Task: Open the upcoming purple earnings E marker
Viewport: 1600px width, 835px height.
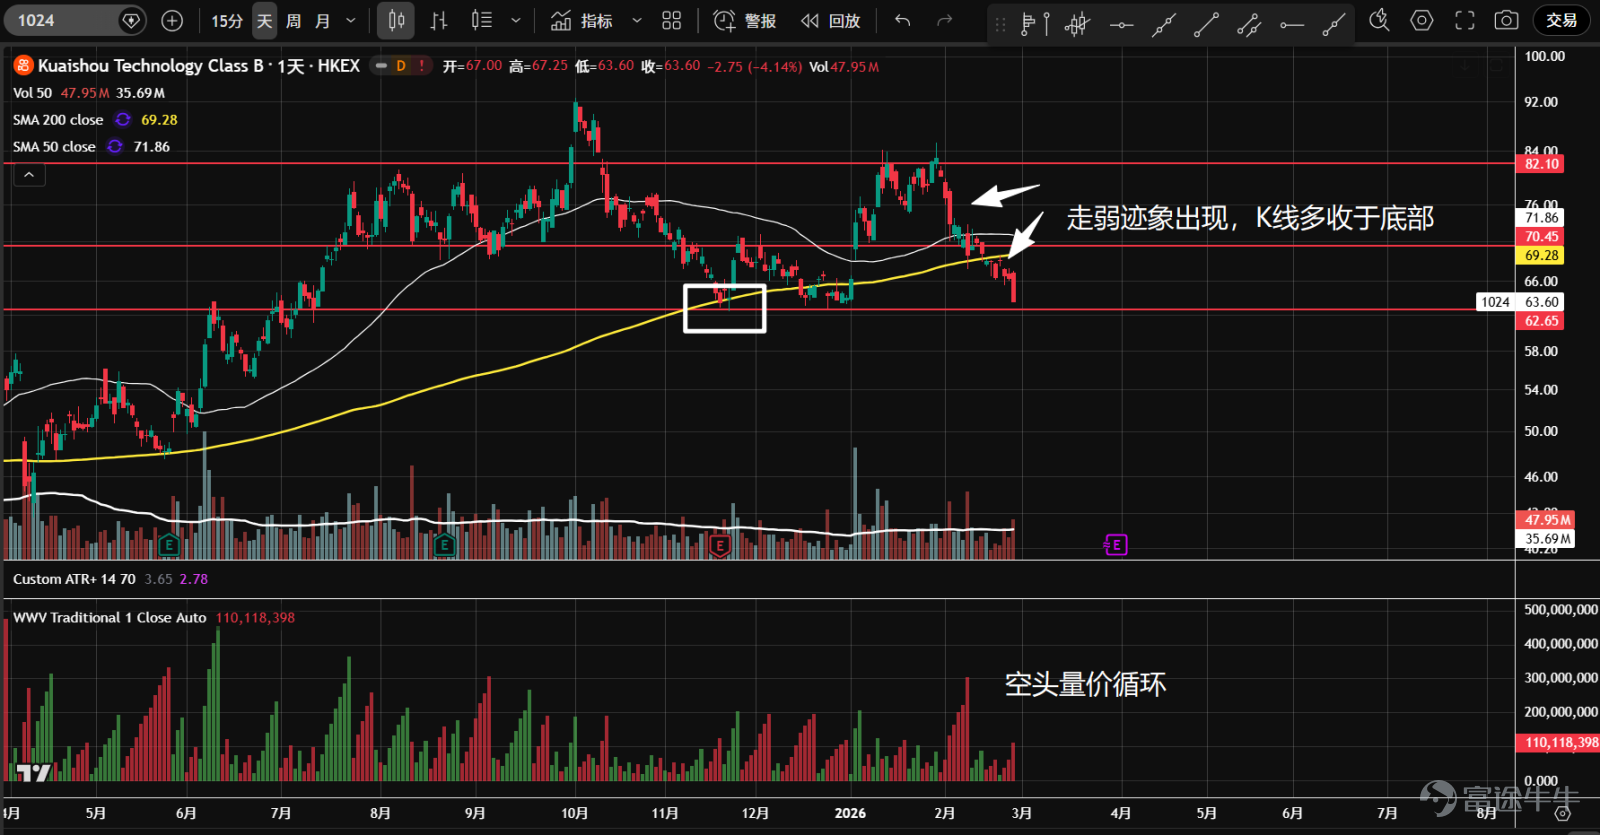Action: 1116,545
